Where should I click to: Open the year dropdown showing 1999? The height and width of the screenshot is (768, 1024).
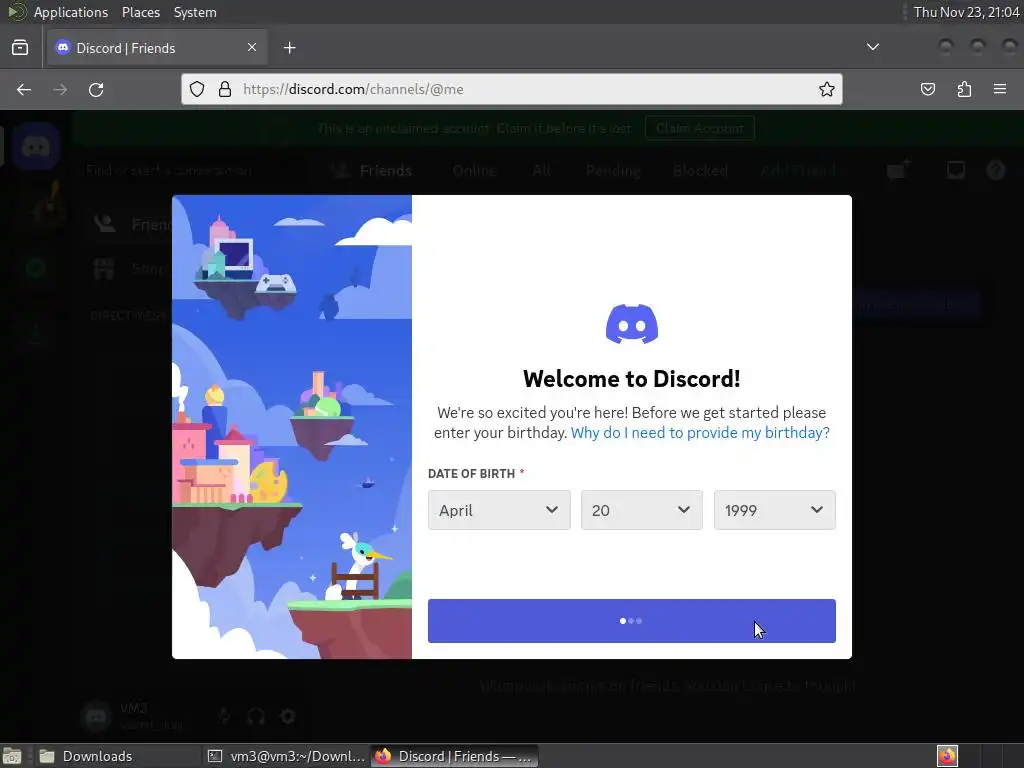(x=775, y=510)
